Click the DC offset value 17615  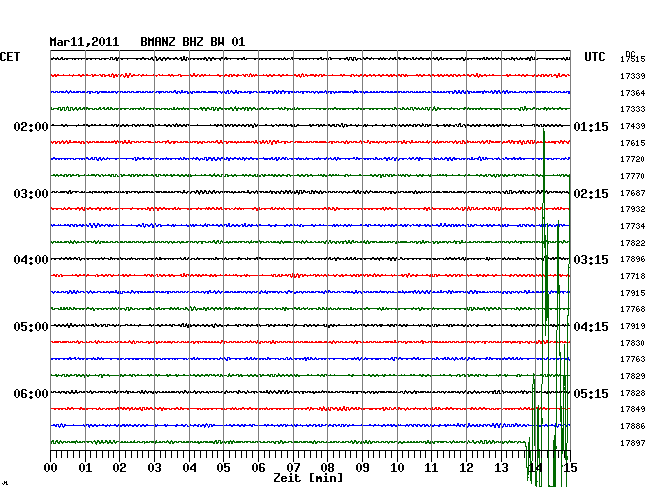[633, 143]
